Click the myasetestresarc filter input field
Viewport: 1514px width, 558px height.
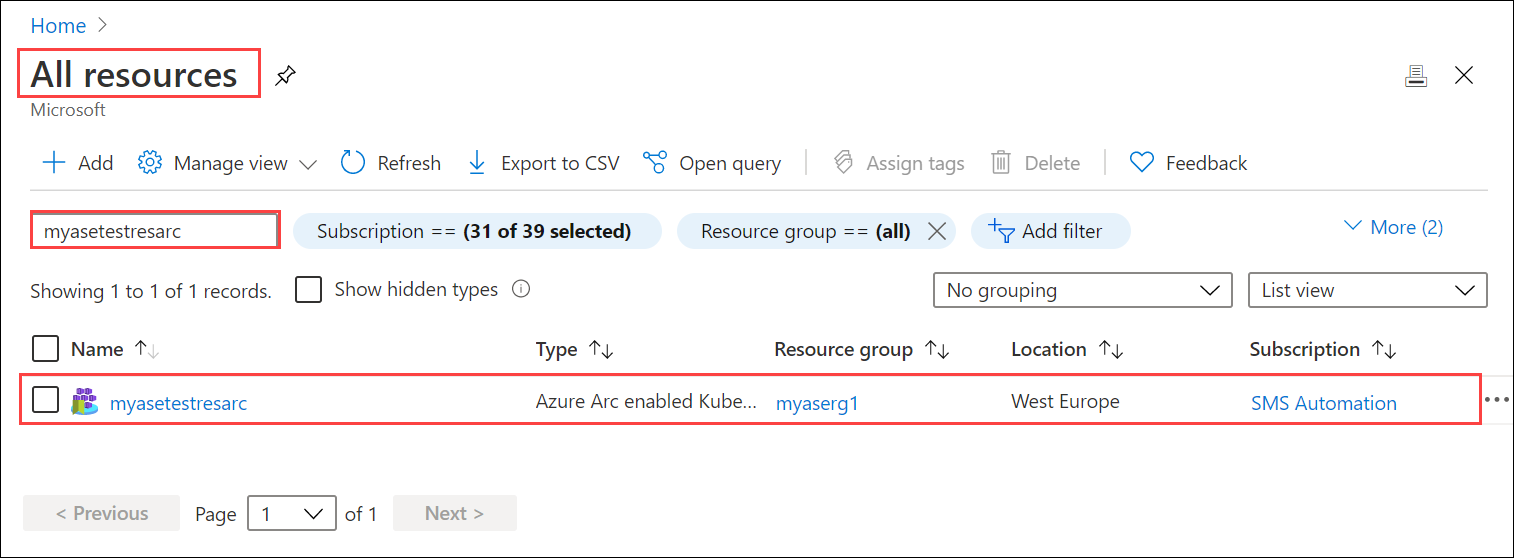click(155, 230)
